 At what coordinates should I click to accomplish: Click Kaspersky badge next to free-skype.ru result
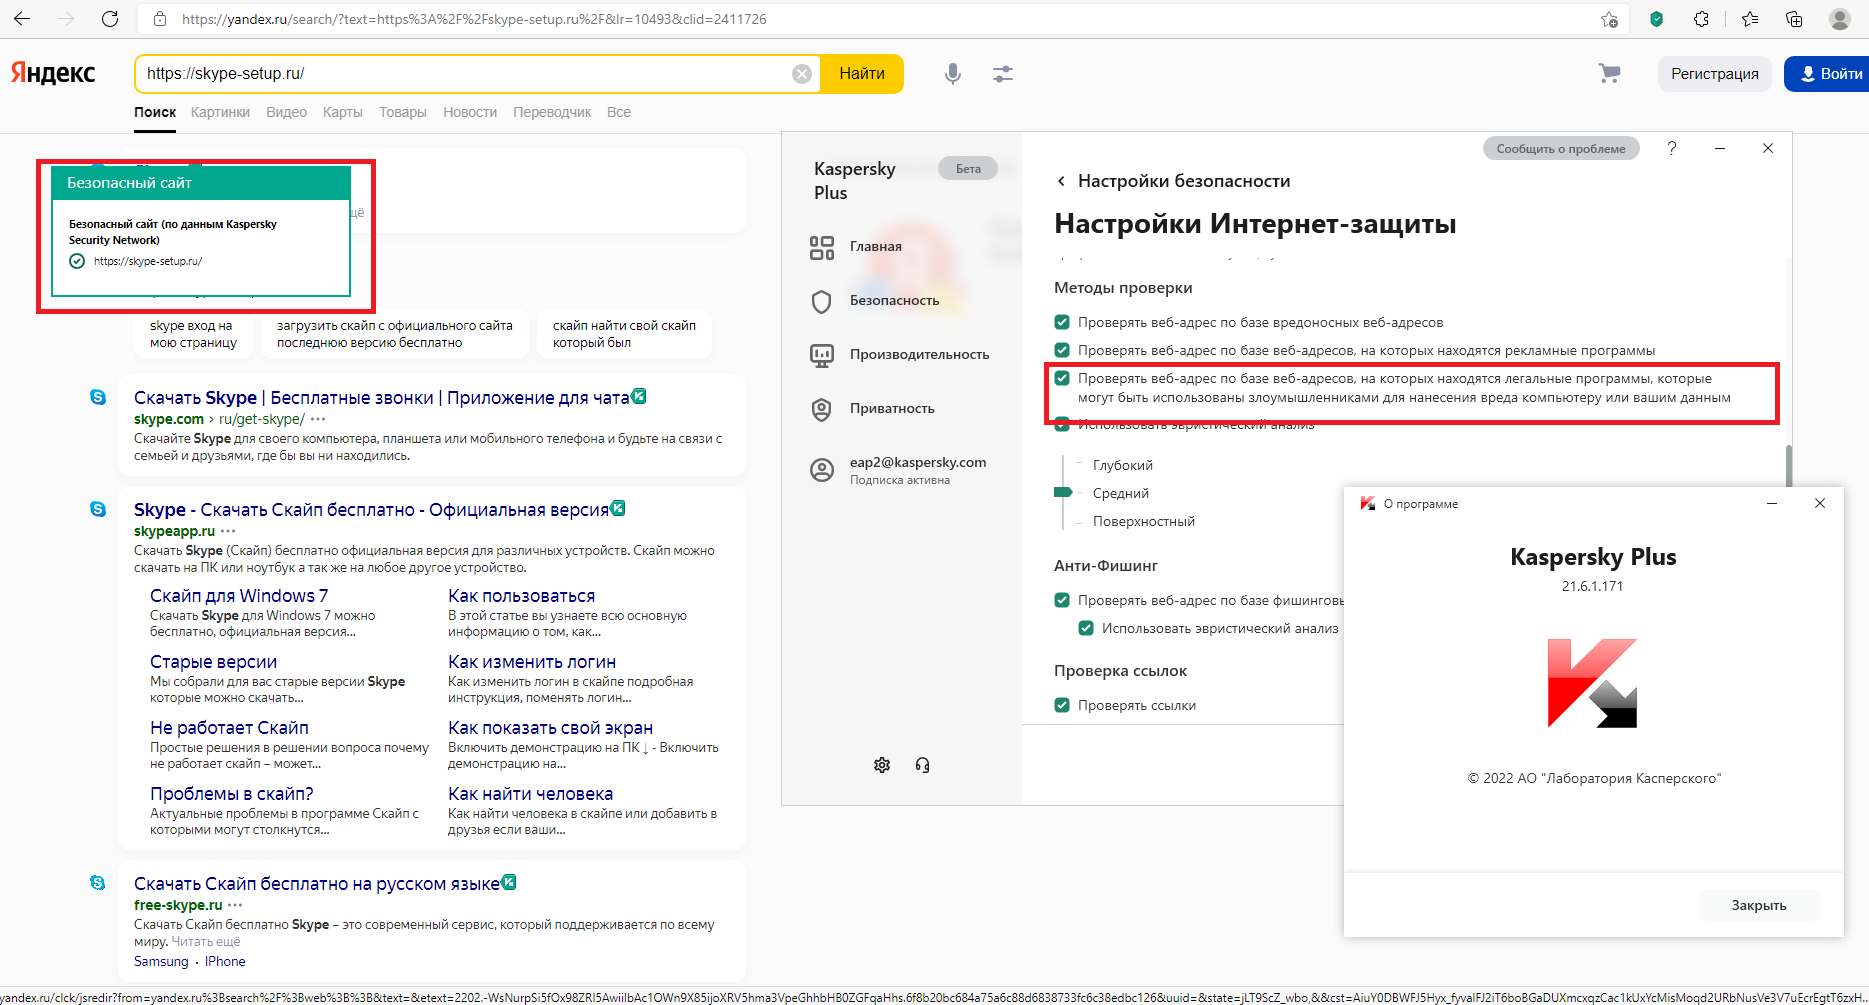click(x=509, y=882)
